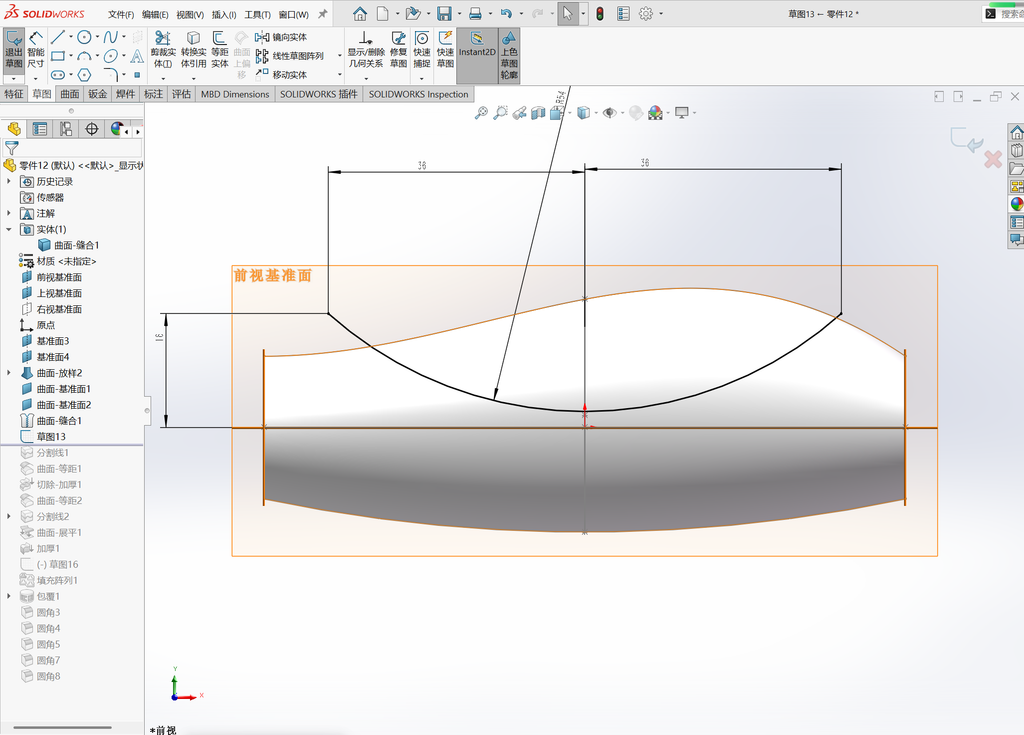The image size is (1024, 735).
Task: Toggle 上色草图轮廓 shaded sketch contours
Action: tap(509, 56)
